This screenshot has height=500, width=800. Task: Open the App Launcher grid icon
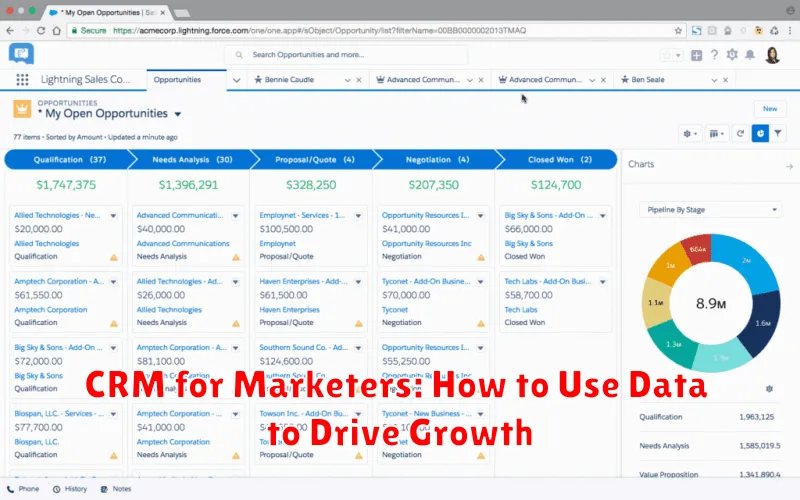22,80
